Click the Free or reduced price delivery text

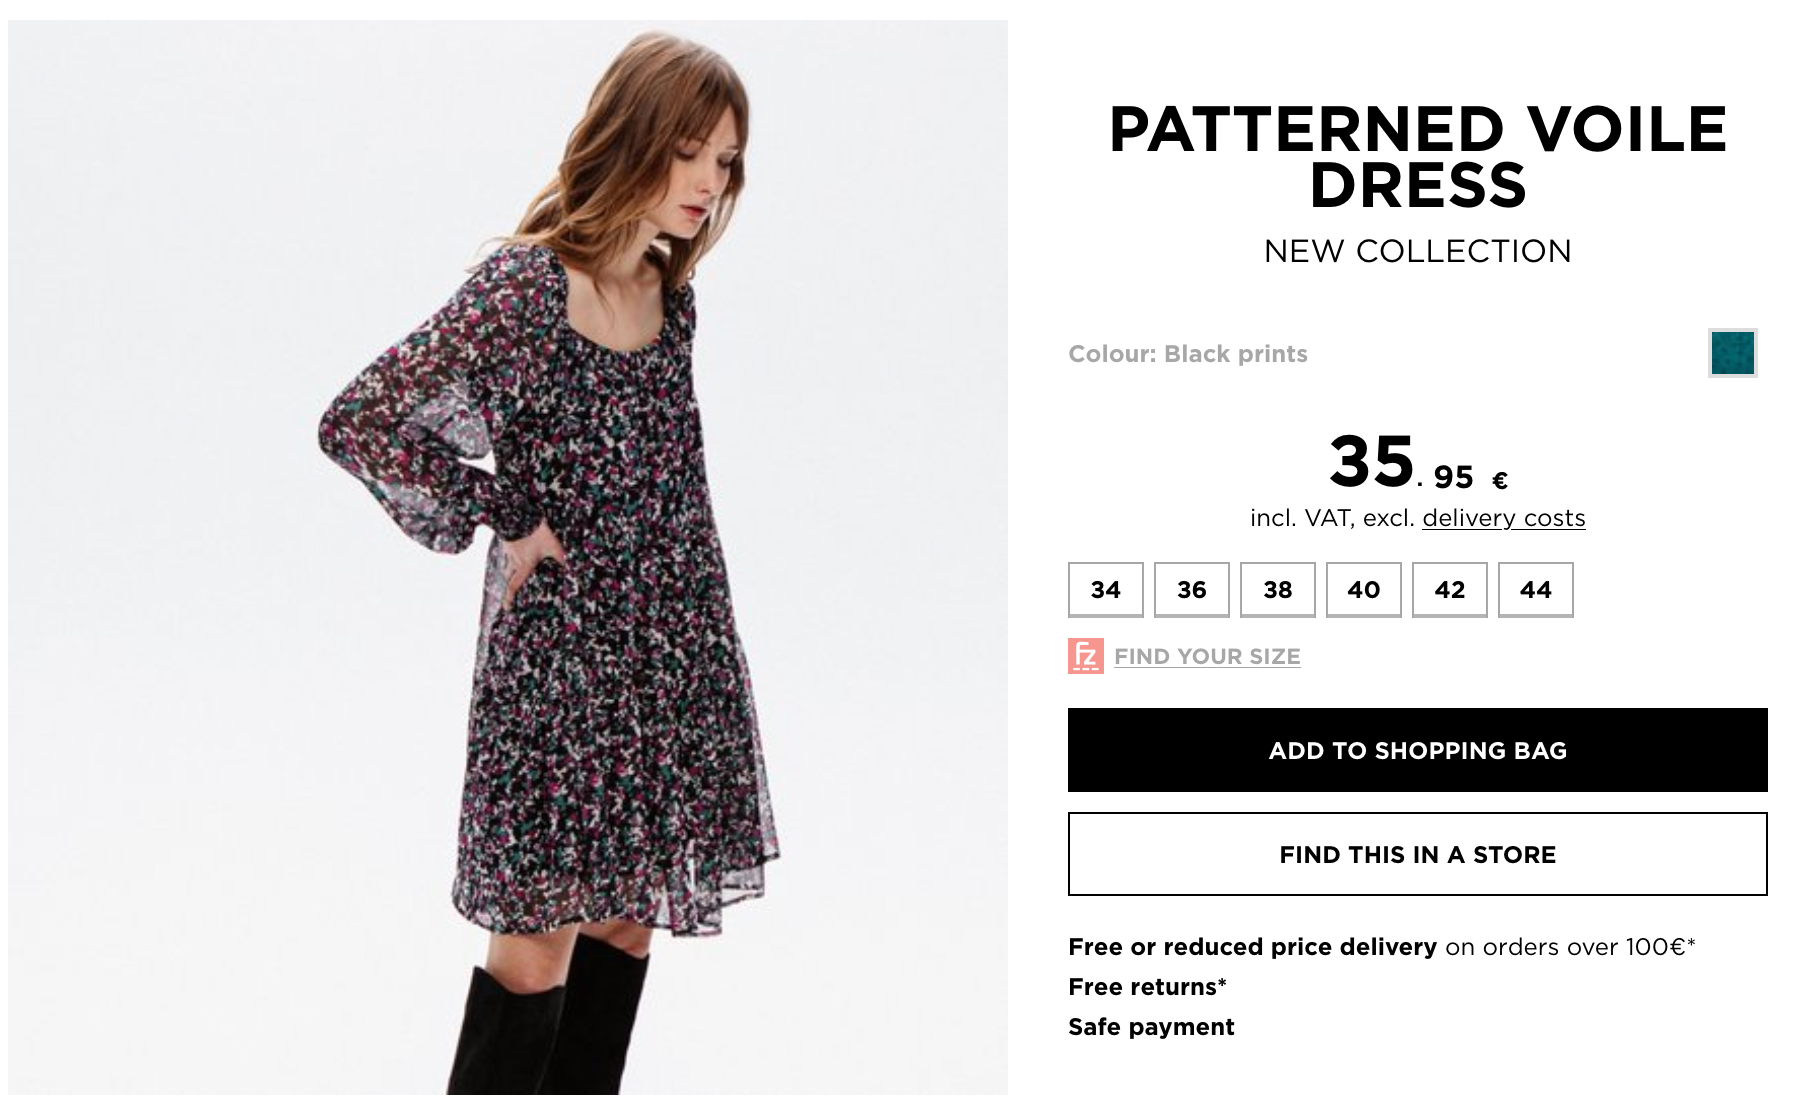click(1252, 947)
